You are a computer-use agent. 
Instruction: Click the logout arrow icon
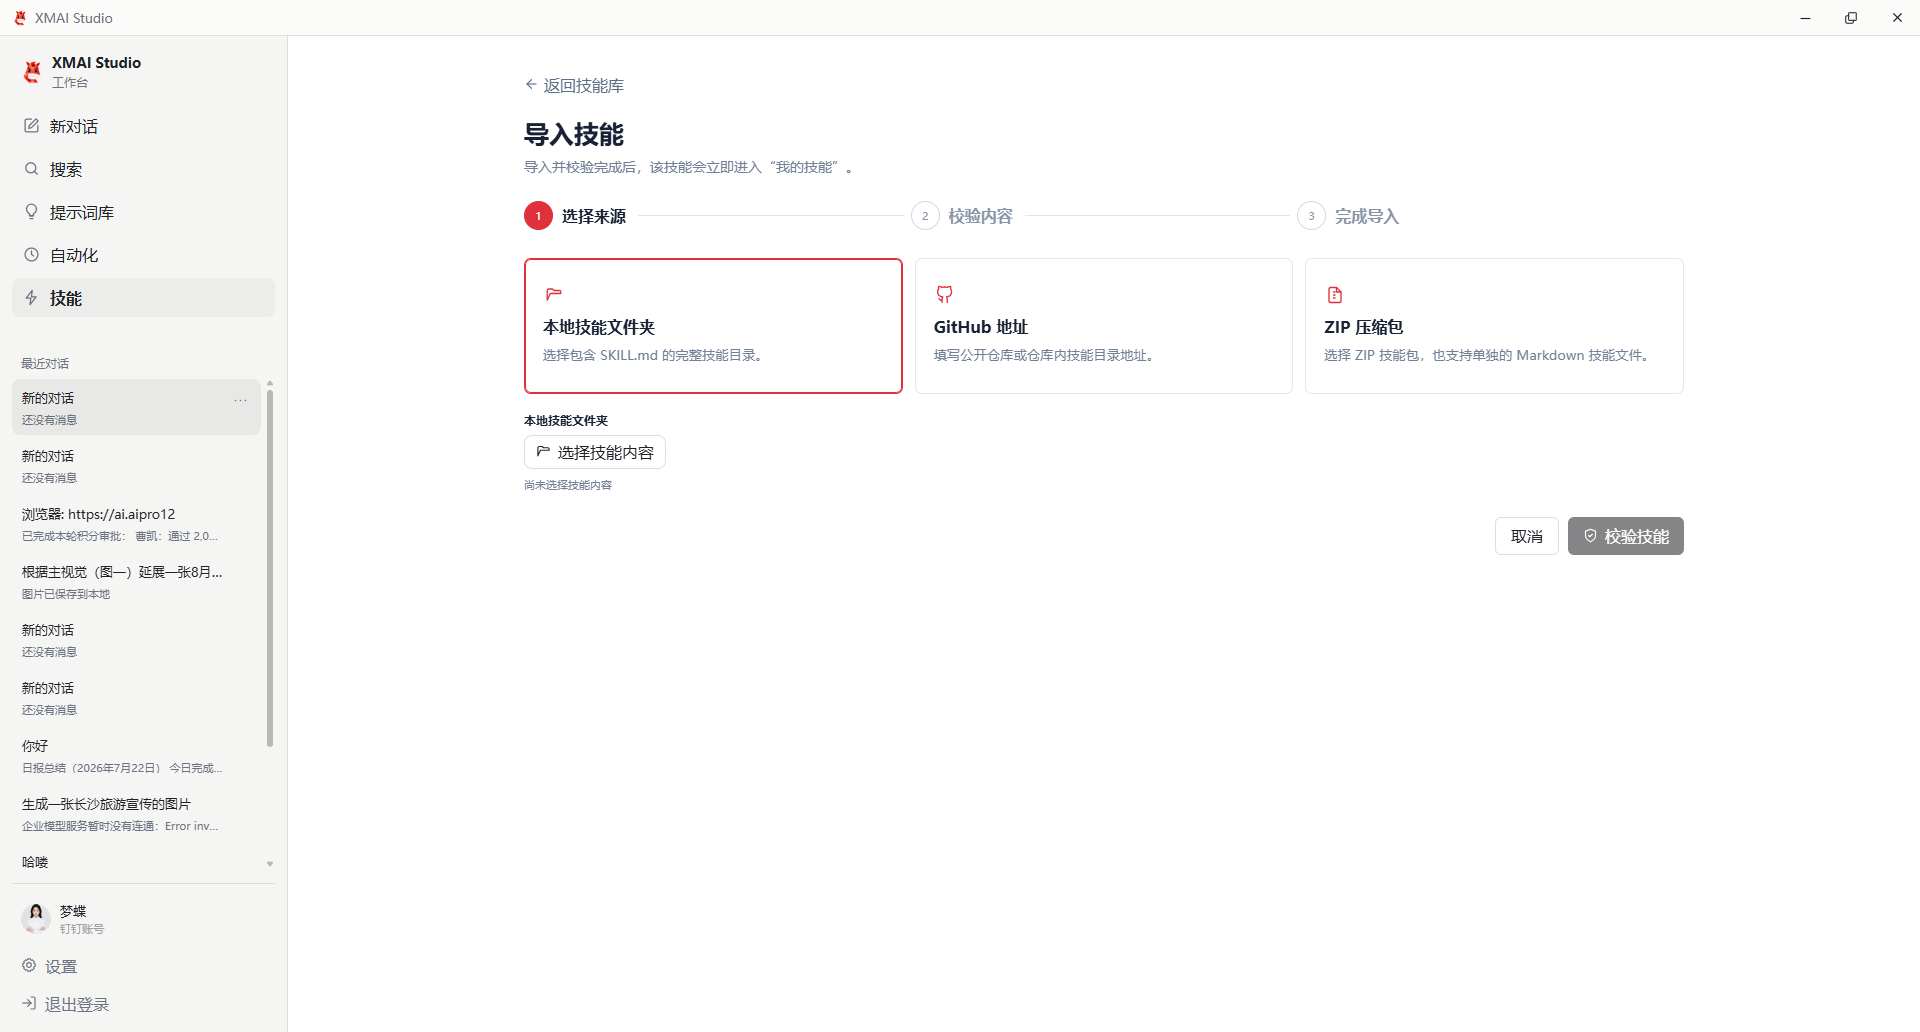(29, 1003)
